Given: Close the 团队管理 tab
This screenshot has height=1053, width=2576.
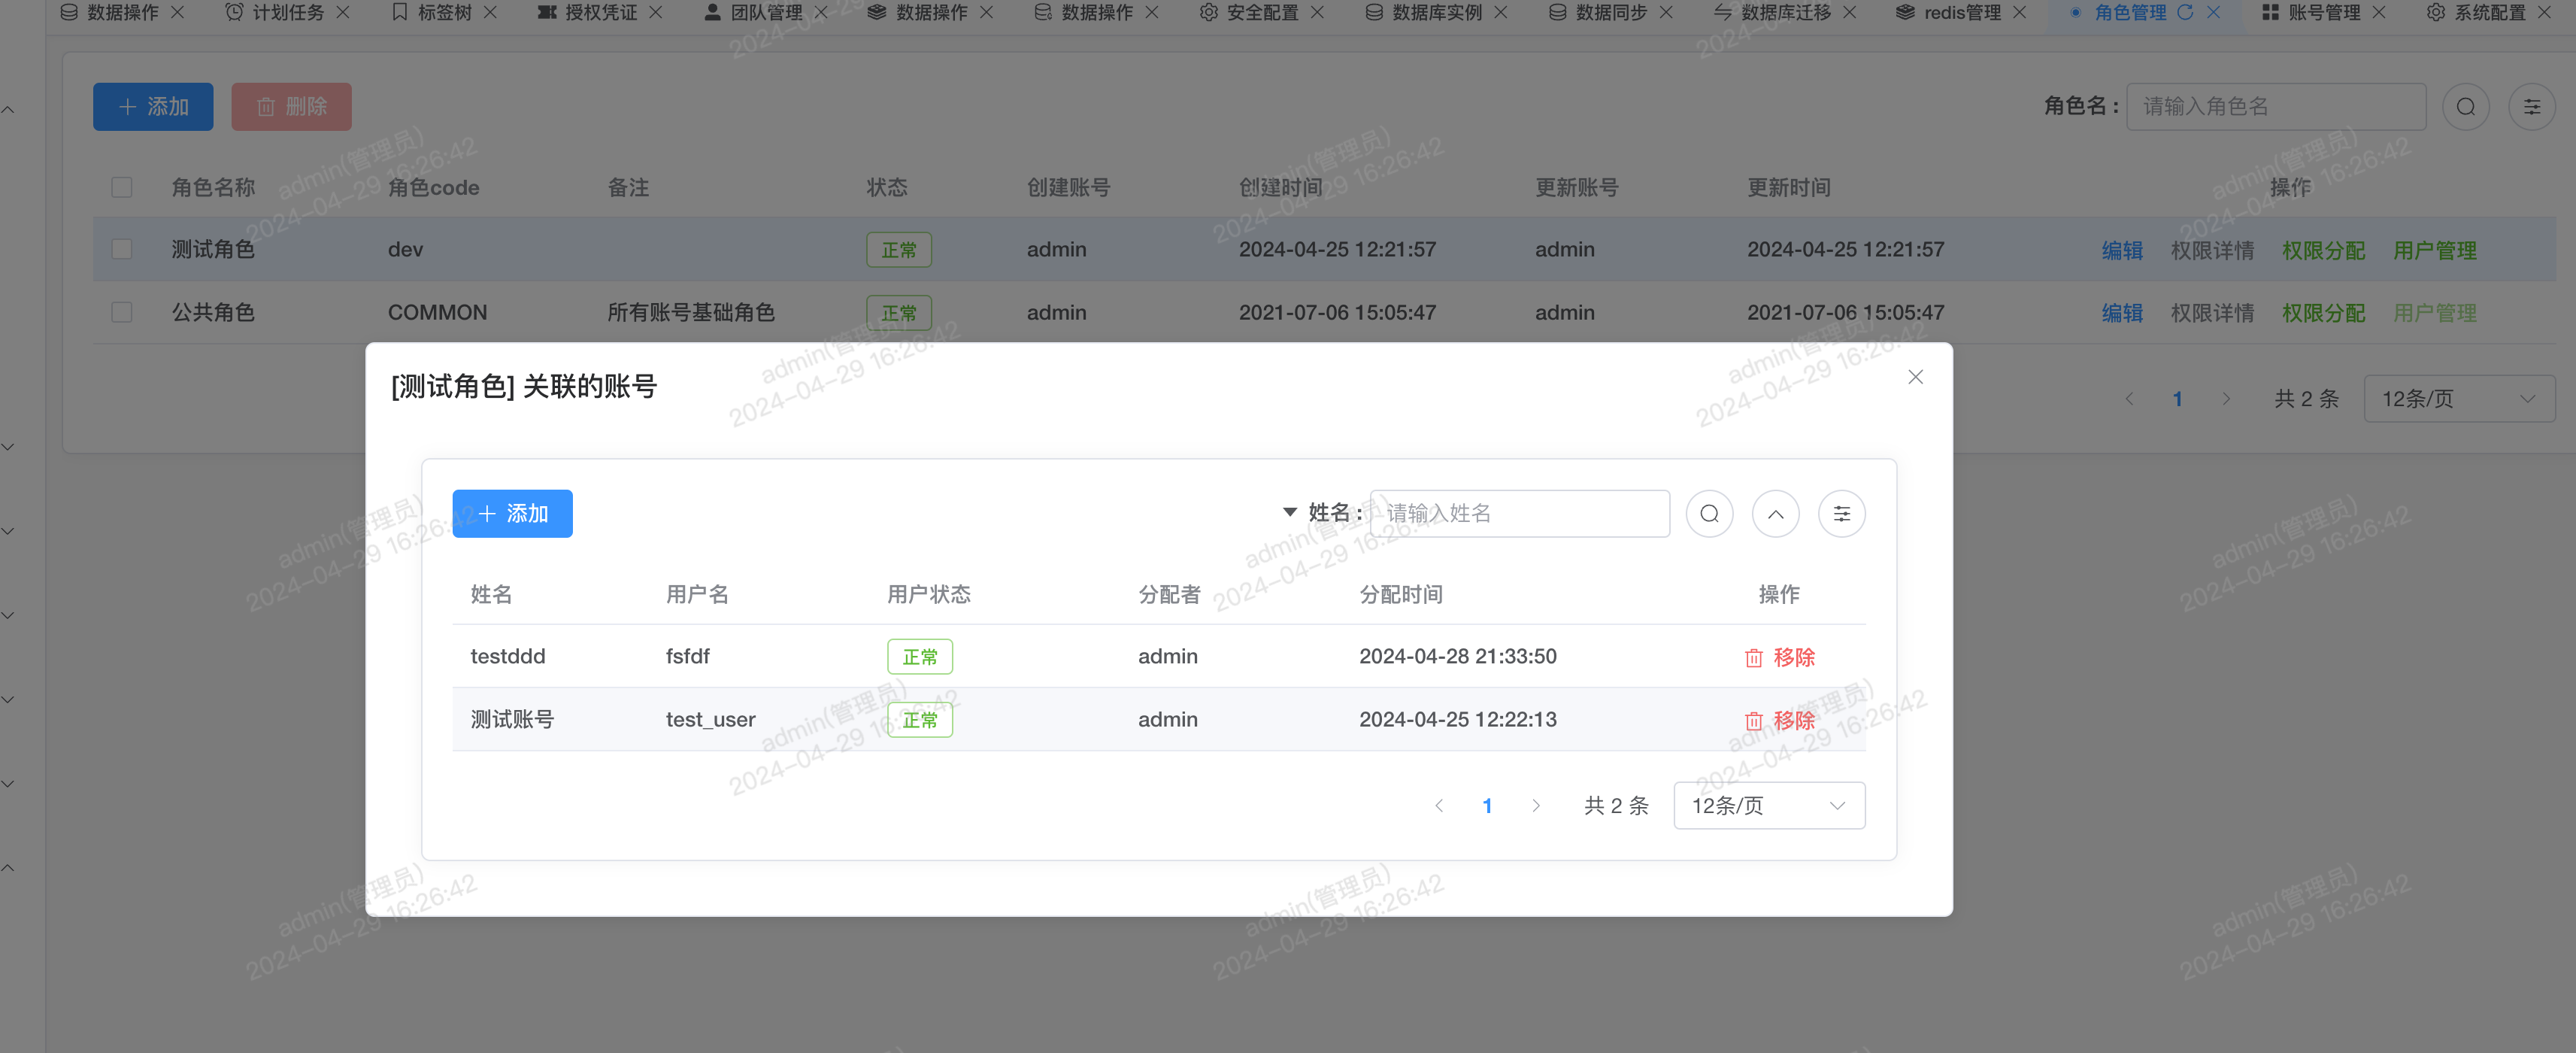Looking at the screenshot, I should point(821,12).
